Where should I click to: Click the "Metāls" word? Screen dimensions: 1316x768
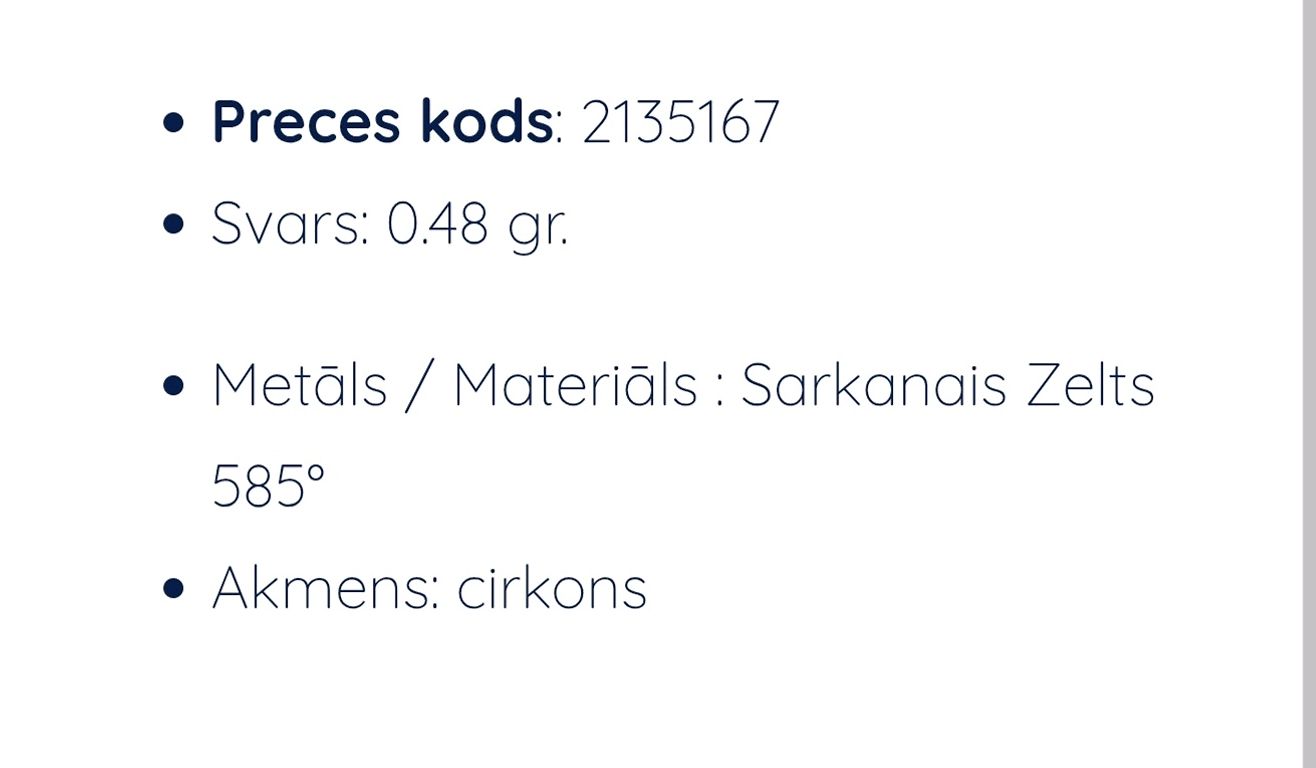299,384
